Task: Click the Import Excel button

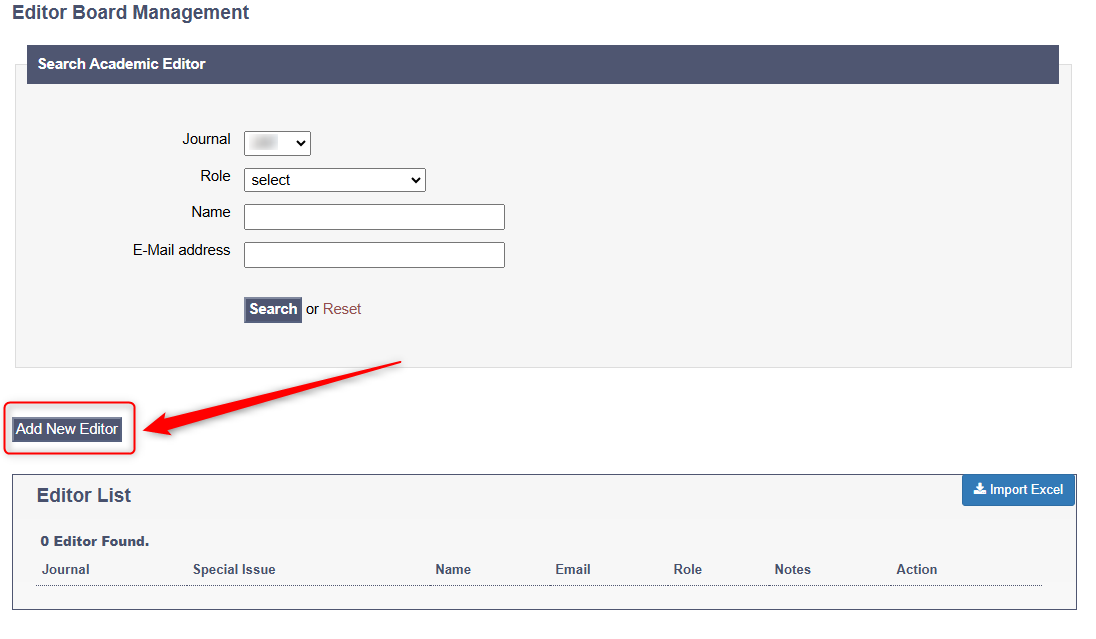Action: pos(1018,490)
